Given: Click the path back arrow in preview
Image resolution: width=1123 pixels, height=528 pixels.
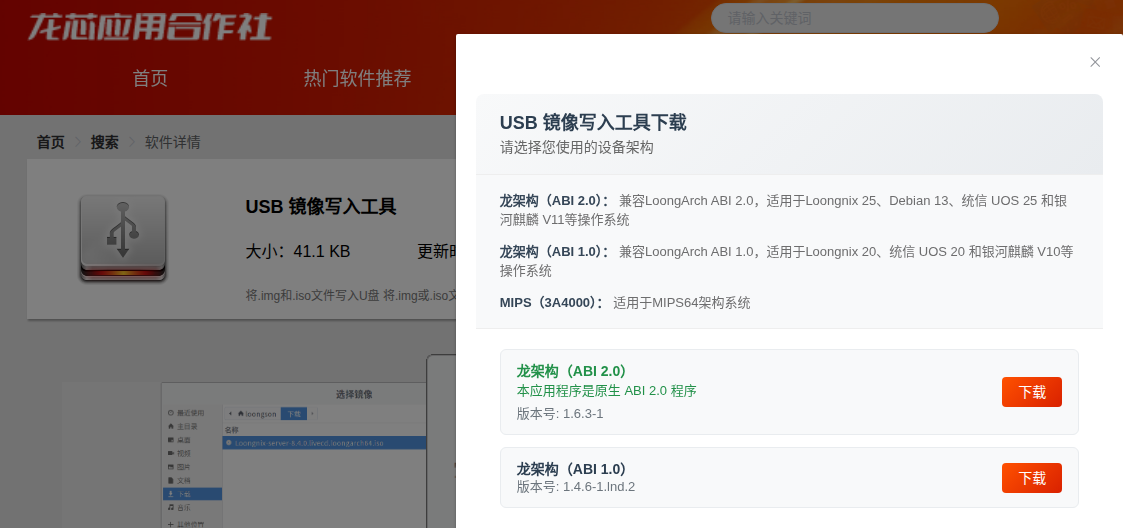Looking at the screenshot, I should tap(229, 414).
